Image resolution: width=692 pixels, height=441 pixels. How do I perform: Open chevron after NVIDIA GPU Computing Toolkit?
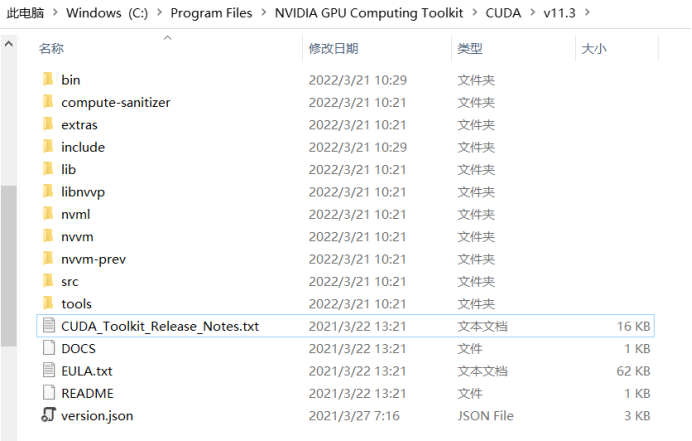[x=475, y=12]
